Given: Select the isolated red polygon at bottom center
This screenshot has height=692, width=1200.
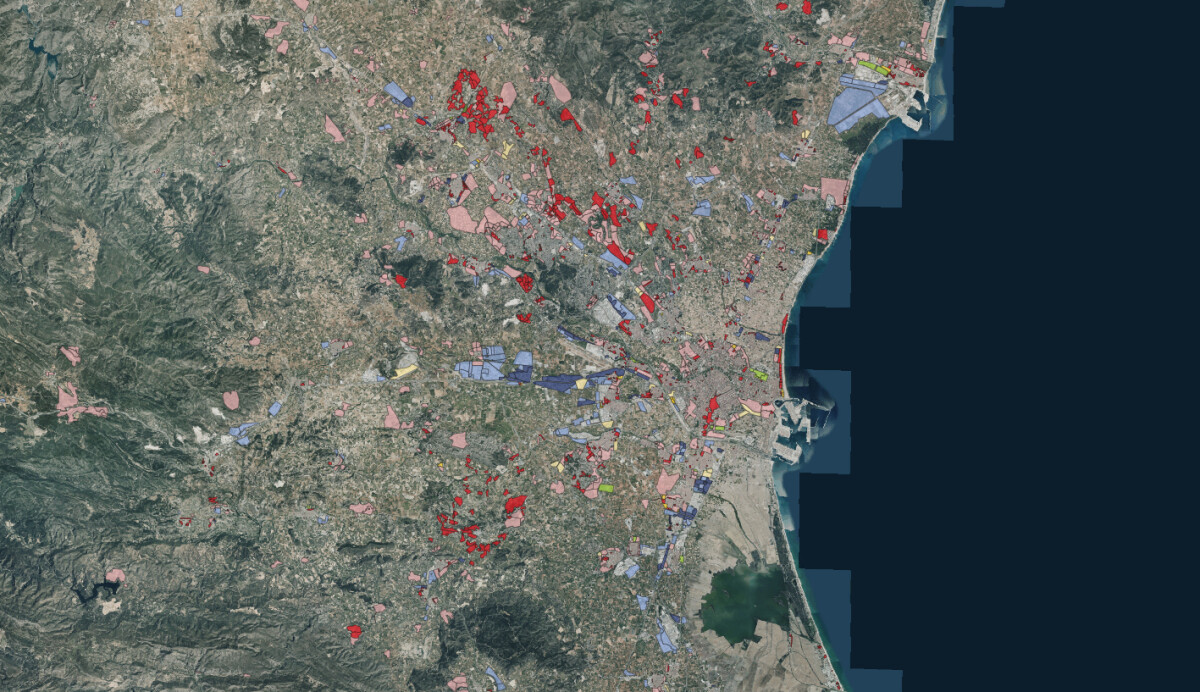Looking at the screenshot, I should click(354, 632).
